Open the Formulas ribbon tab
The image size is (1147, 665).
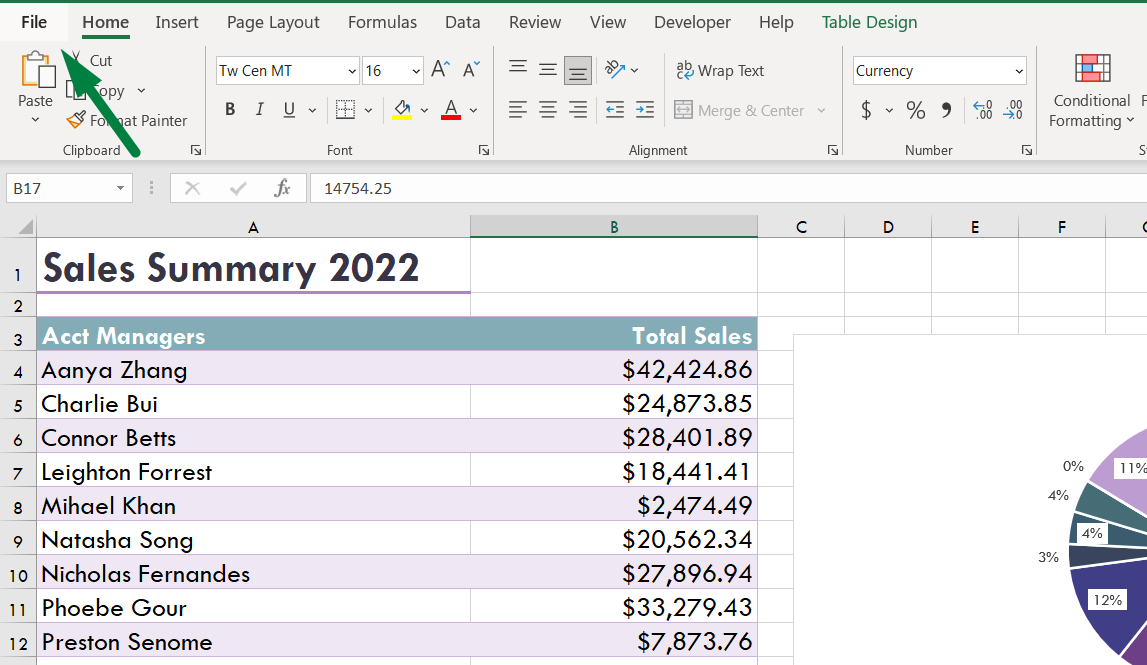point(382,21)
